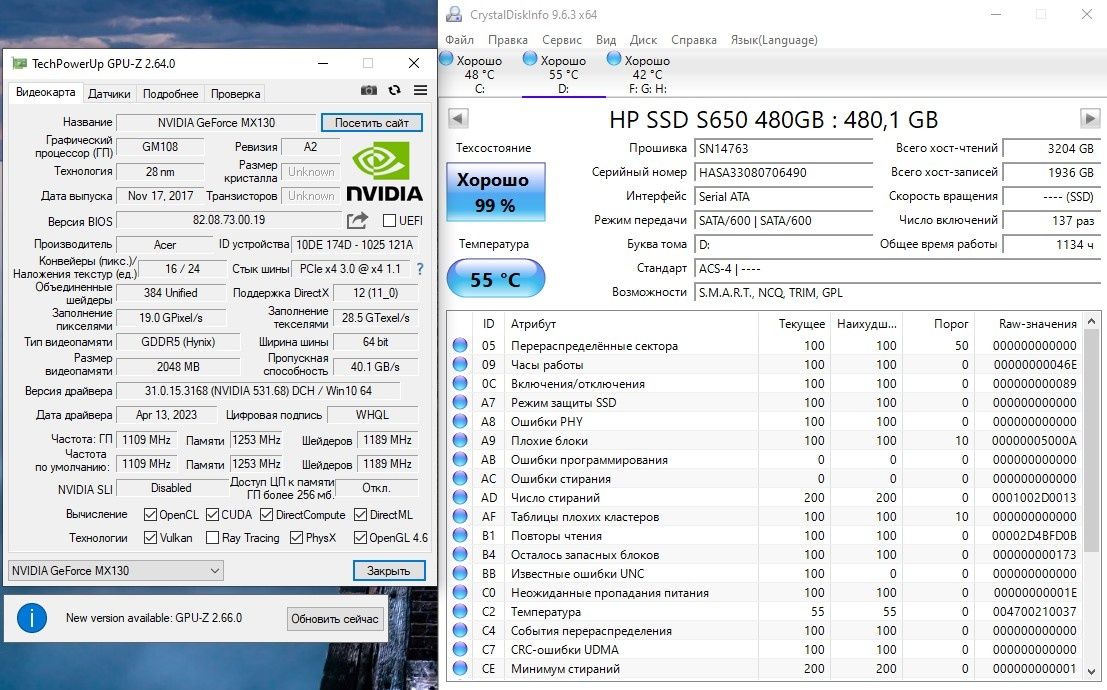This screenshot has width=1107, height=690.
Task: Click status orb for attribute A9 bad blocks
Action: pos(460,441)
